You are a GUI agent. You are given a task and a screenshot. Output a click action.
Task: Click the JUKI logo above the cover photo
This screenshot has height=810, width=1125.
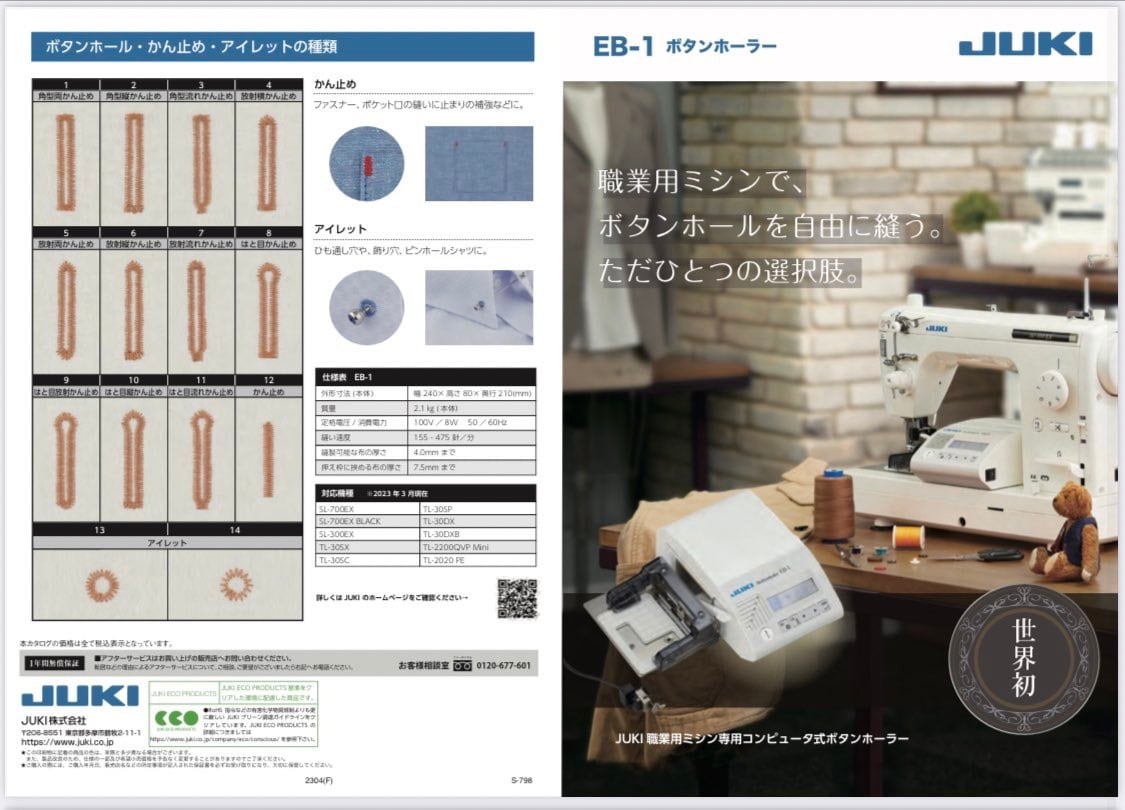(x=1025, y=44)
